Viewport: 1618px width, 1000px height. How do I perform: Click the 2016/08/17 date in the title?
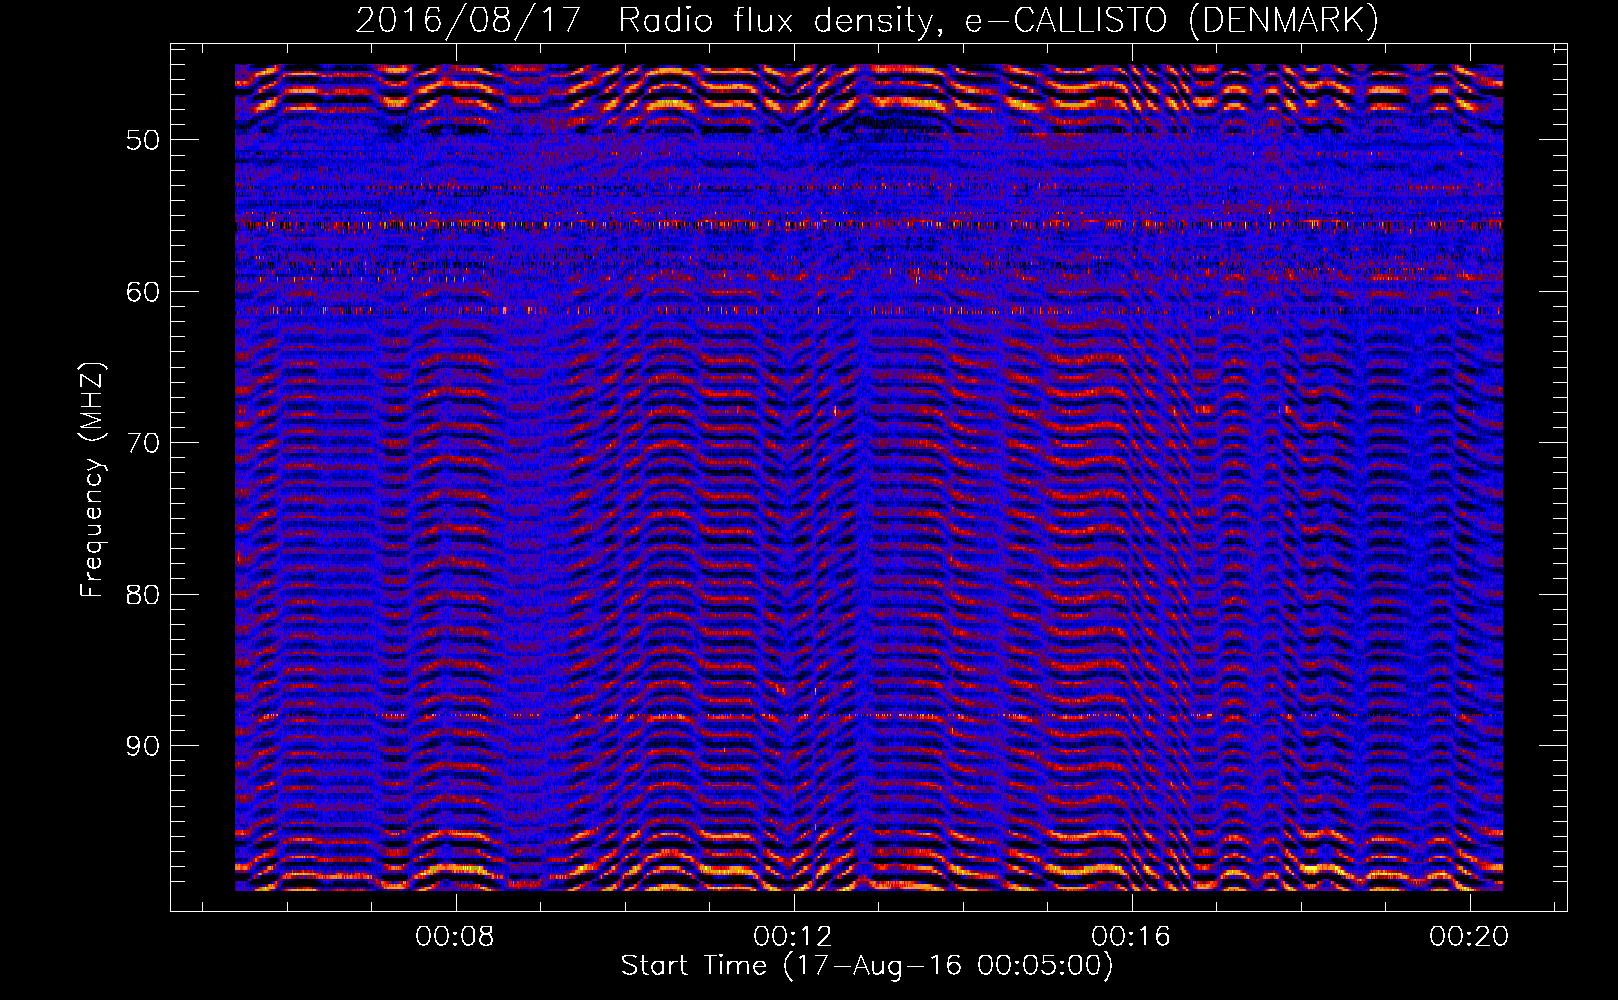[x=468, y=20]
